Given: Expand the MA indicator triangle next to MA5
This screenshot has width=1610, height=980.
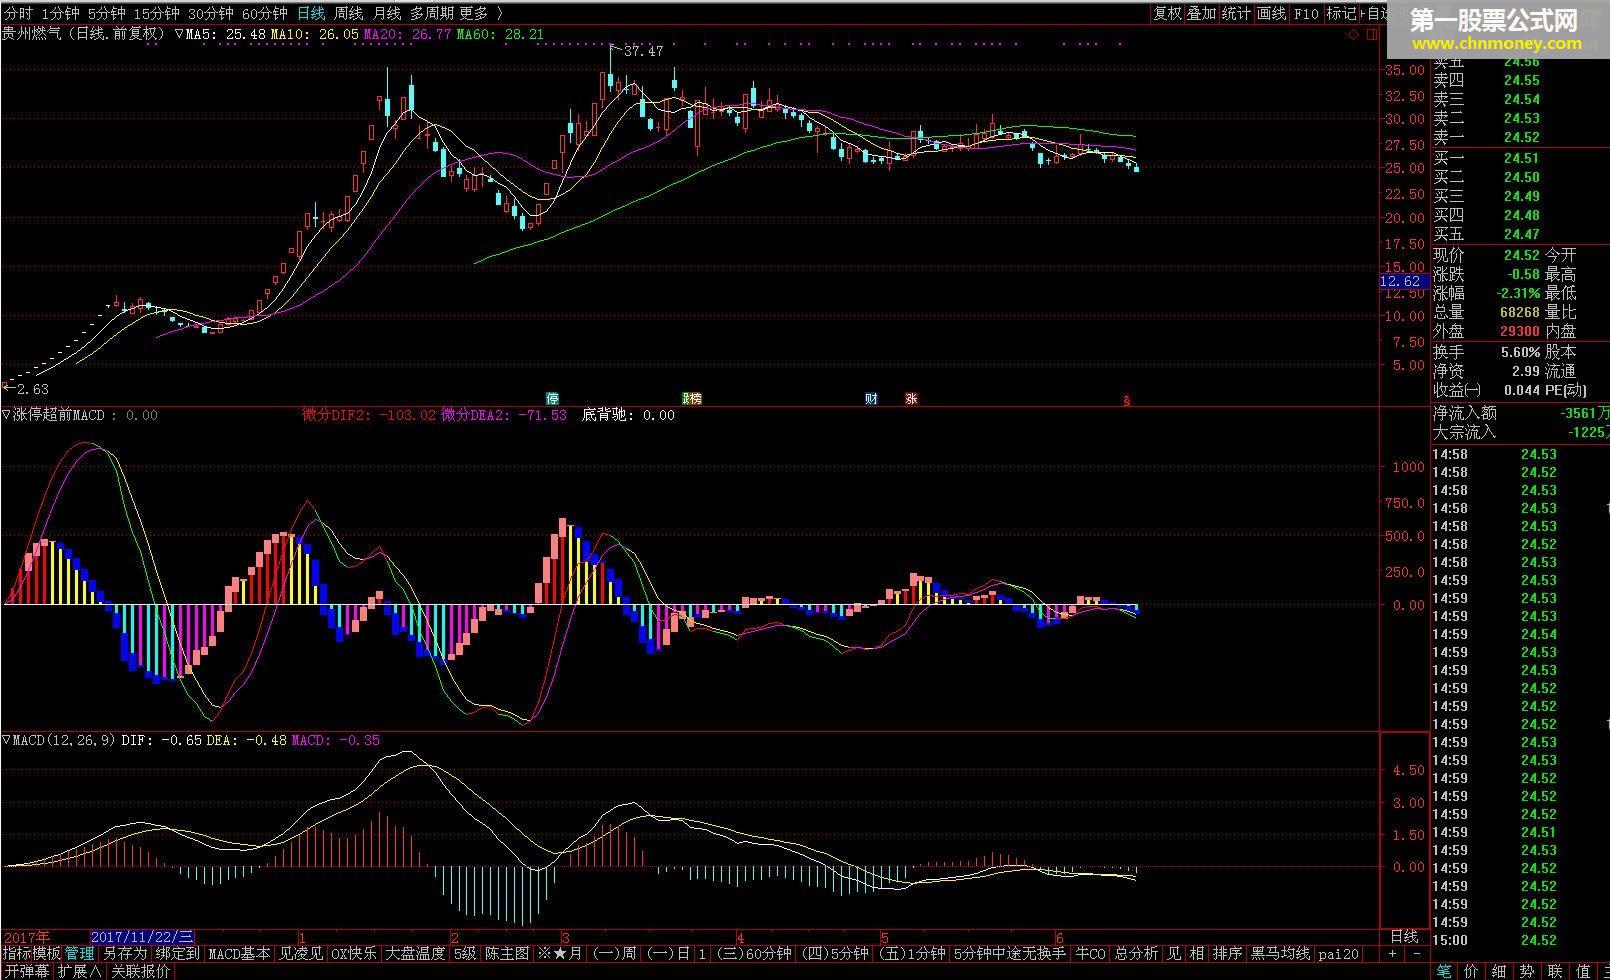Looking at the screenshot, I should tap(179, 34).
